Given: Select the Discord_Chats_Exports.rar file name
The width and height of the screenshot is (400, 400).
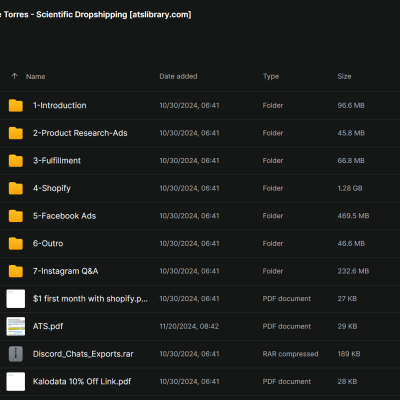Looking at the screenshot, I should pos(83,354).
